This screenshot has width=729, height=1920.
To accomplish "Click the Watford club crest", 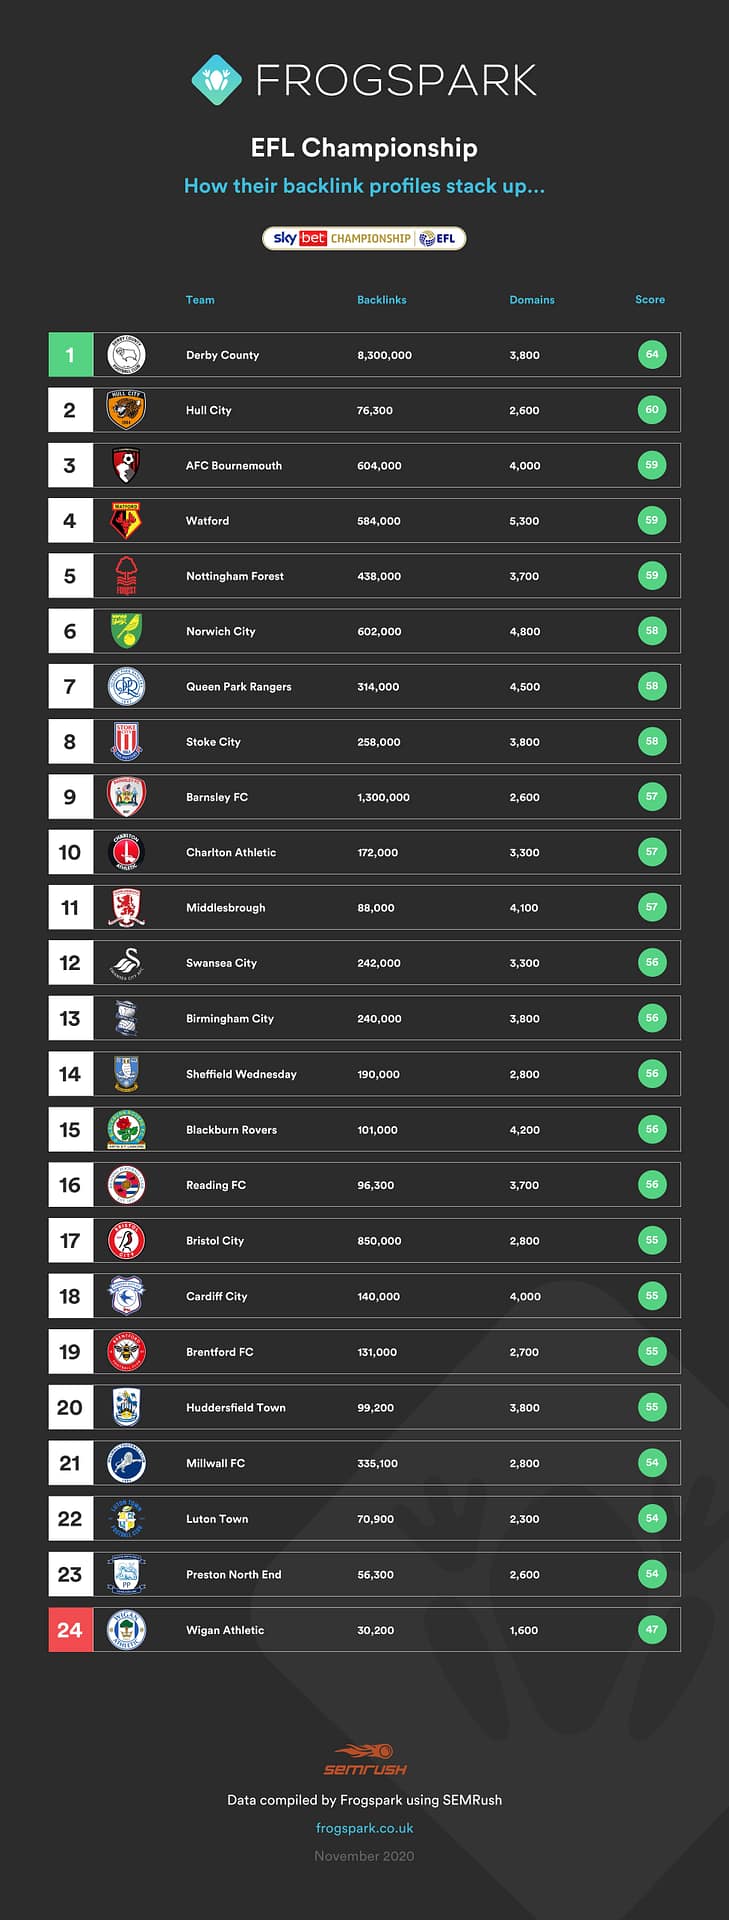I will point(126,521).
